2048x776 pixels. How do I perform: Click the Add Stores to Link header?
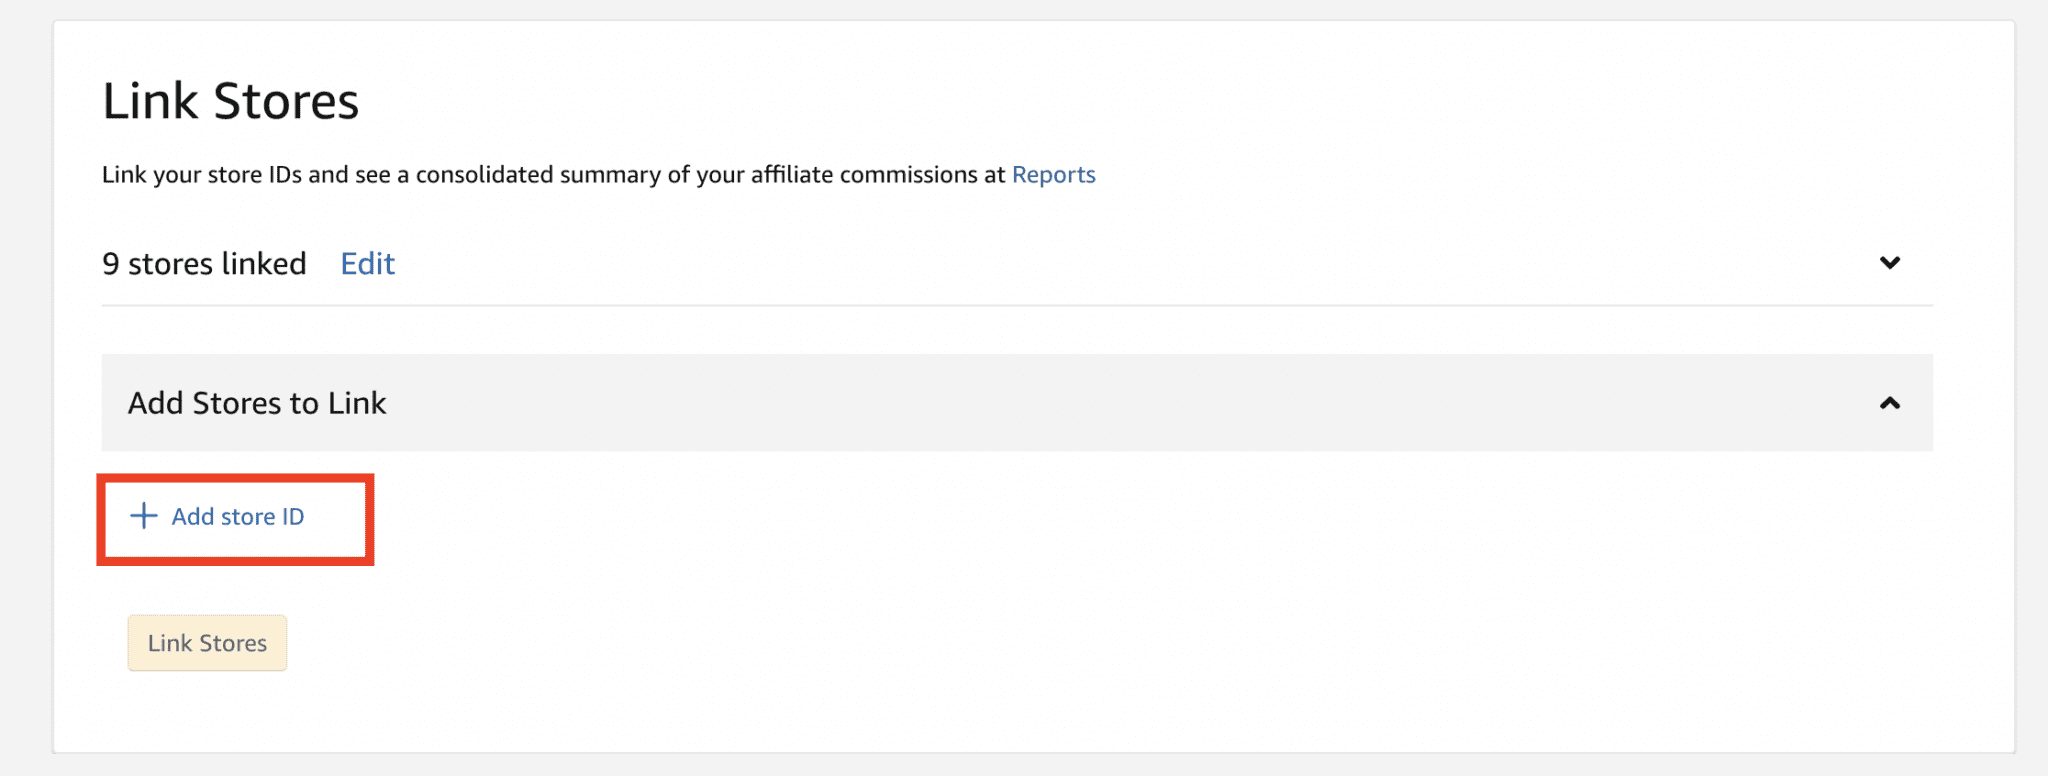[x=256, y=403]
